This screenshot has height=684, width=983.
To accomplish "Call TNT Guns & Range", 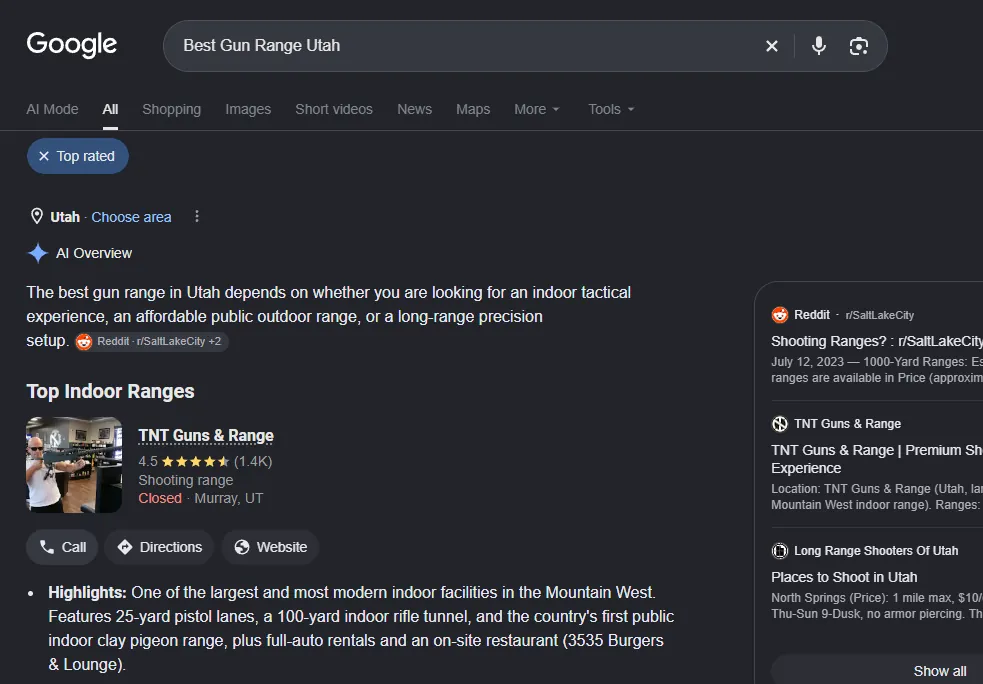I will [62, 547].
